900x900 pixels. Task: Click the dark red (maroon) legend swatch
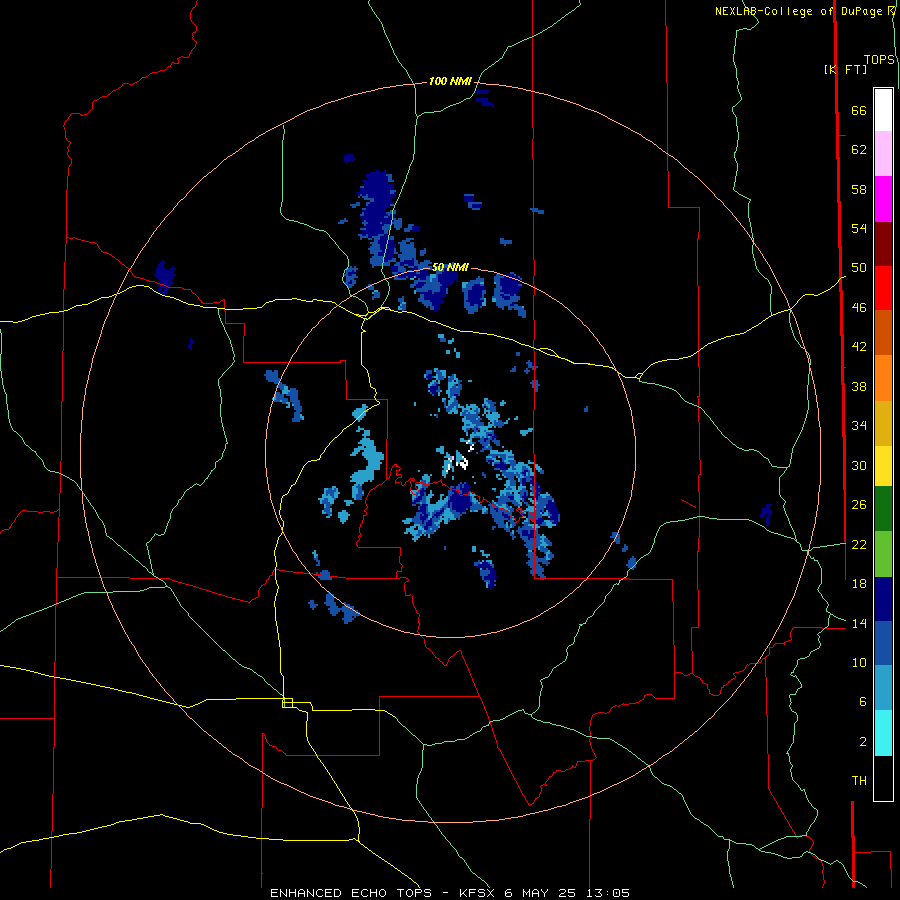(x=883, y=244)
